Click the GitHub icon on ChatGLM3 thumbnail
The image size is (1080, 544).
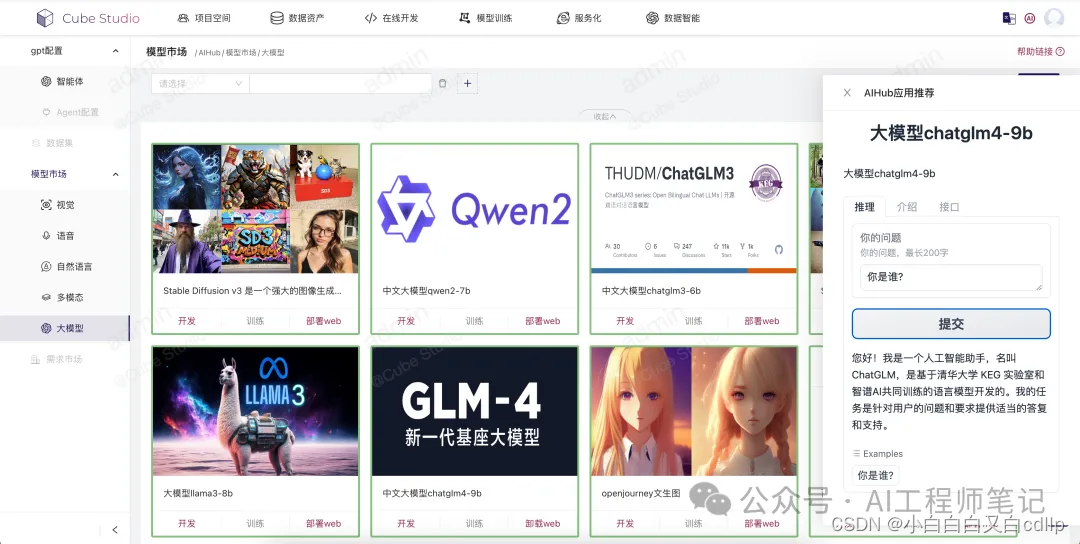pos(779,248)
